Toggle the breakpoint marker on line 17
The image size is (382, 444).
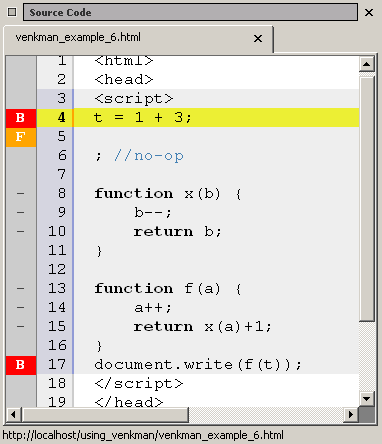pos(21,365)
